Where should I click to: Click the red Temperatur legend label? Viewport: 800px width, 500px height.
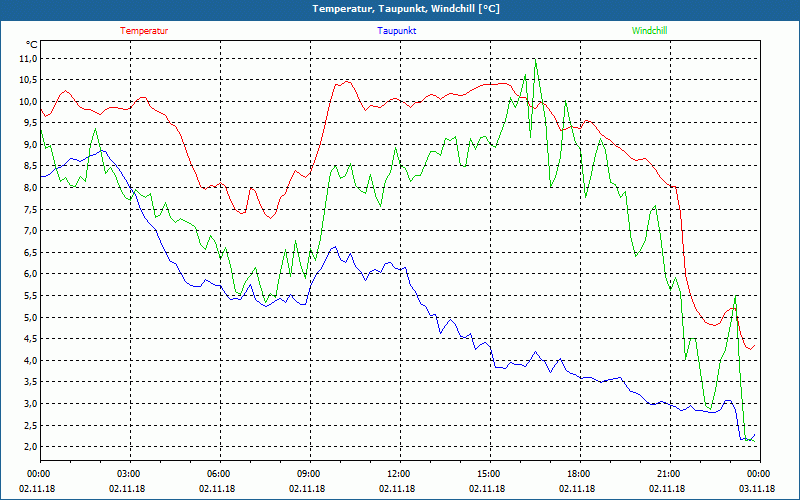(x=144, y=31)
